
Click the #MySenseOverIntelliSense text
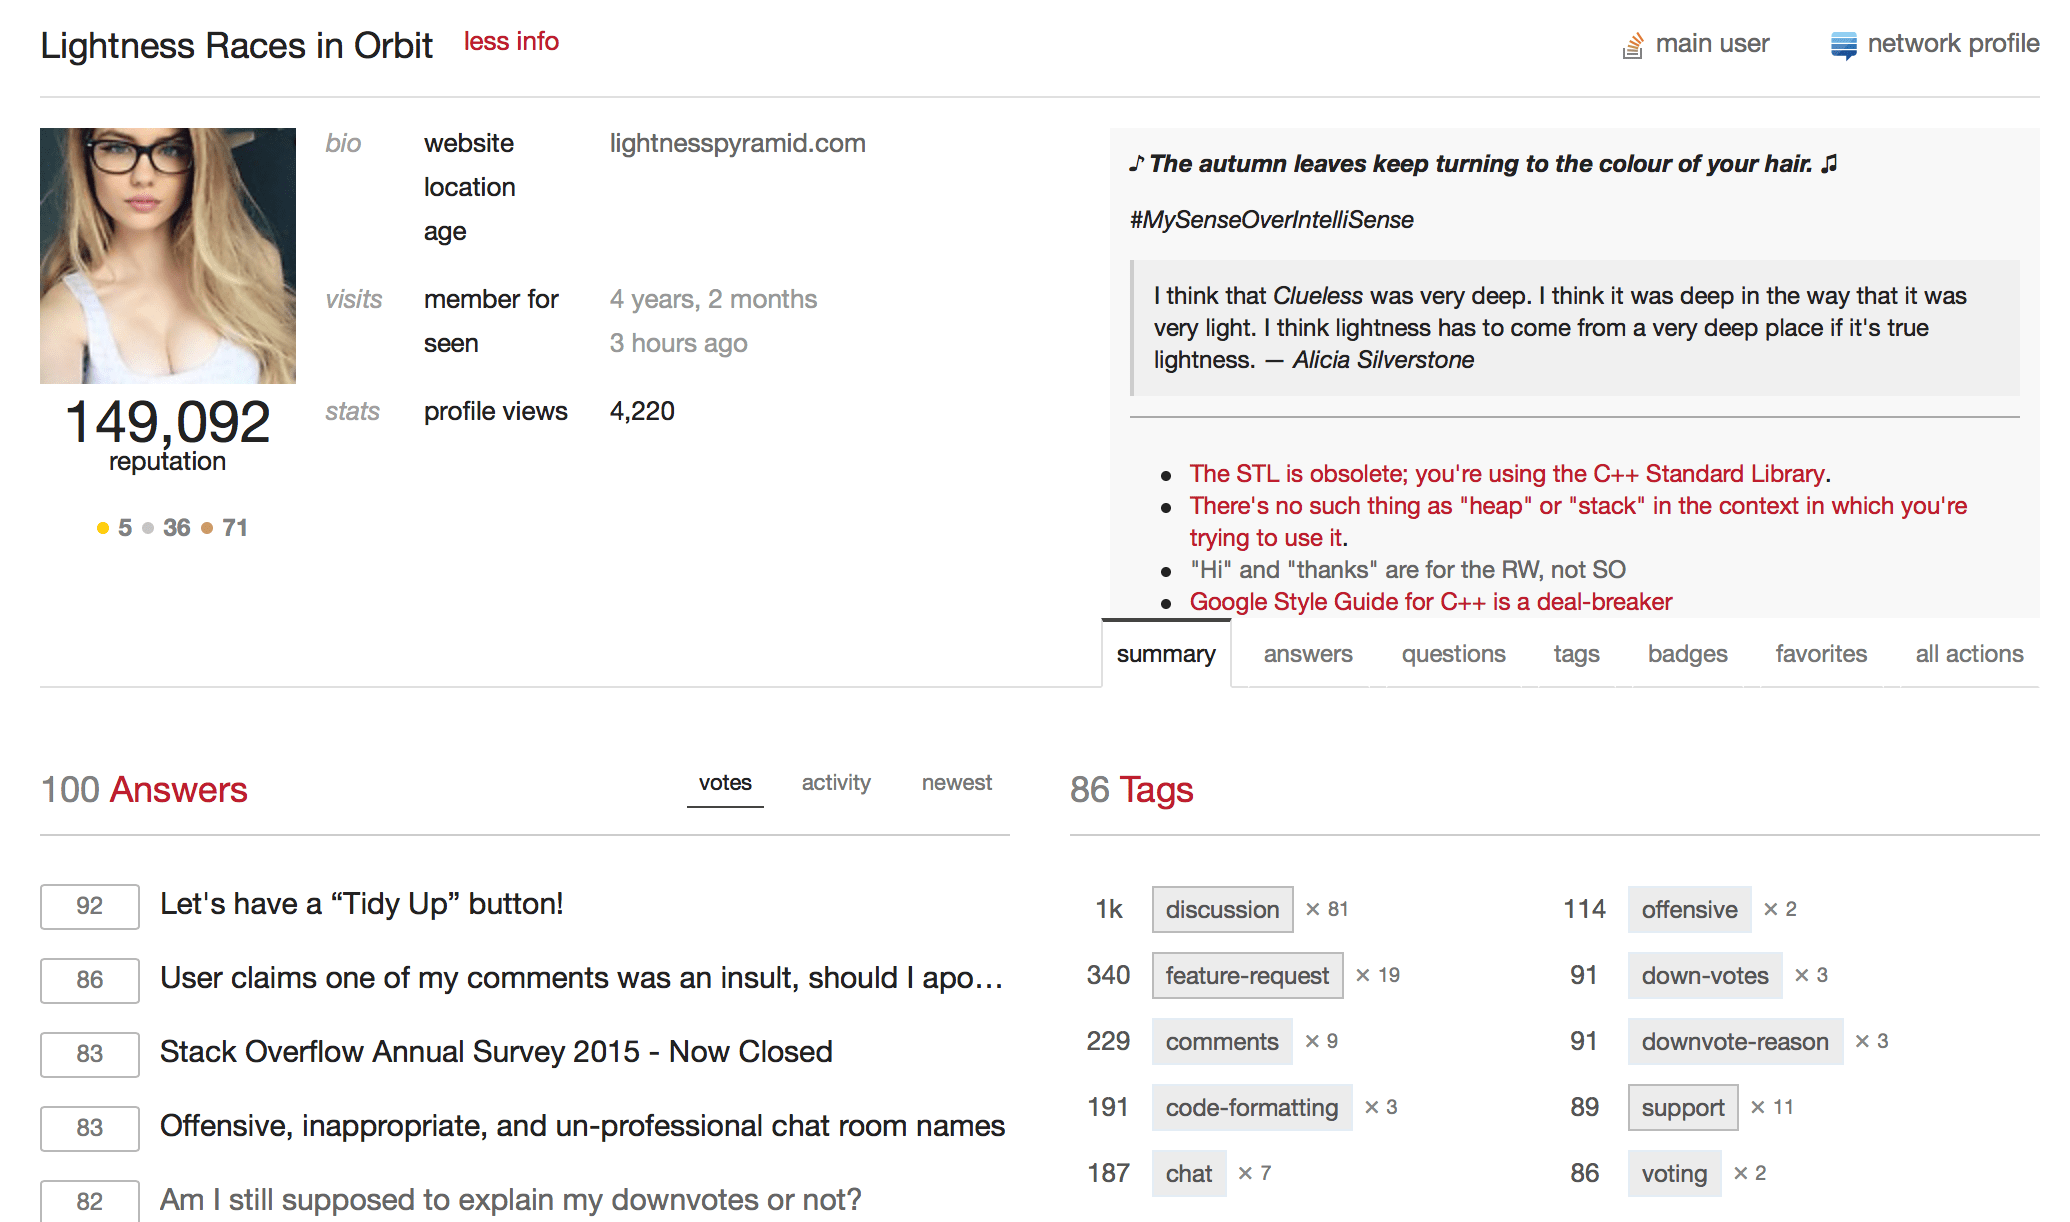point(1272,220)
